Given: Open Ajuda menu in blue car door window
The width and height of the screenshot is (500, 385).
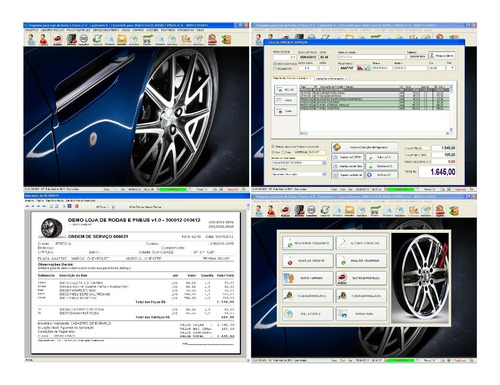Looking at the screenshot, I should pos(200,30).
